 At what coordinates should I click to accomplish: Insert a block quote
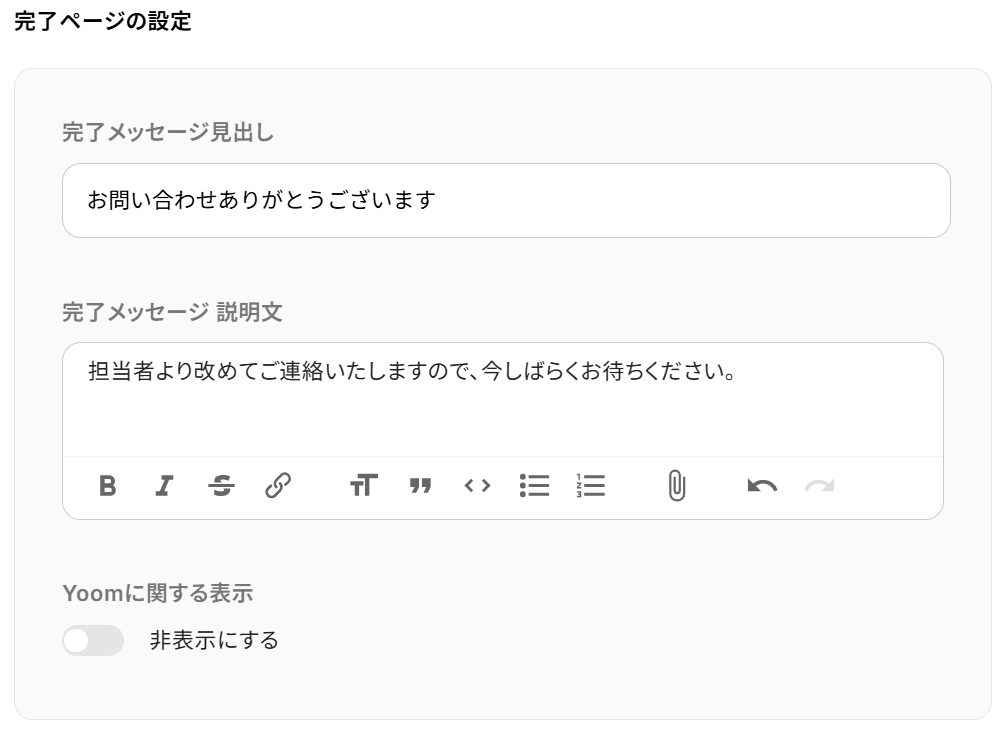tap(420, 486)
